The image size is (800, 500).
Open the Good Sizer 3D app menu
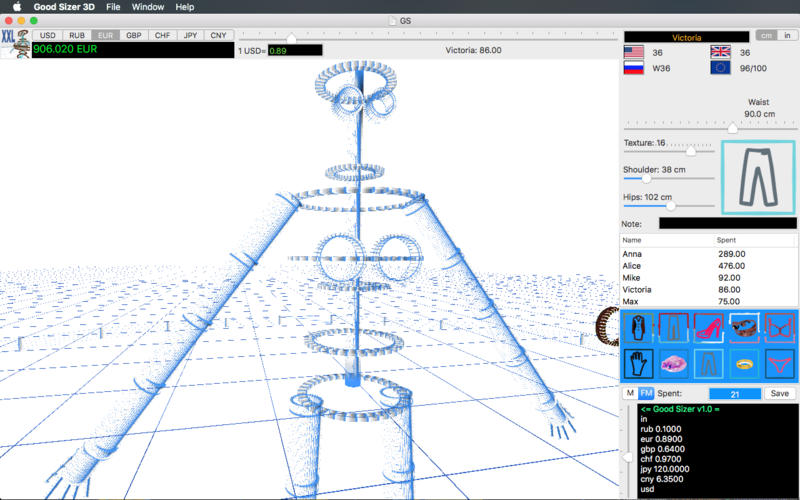pos(64,7)
